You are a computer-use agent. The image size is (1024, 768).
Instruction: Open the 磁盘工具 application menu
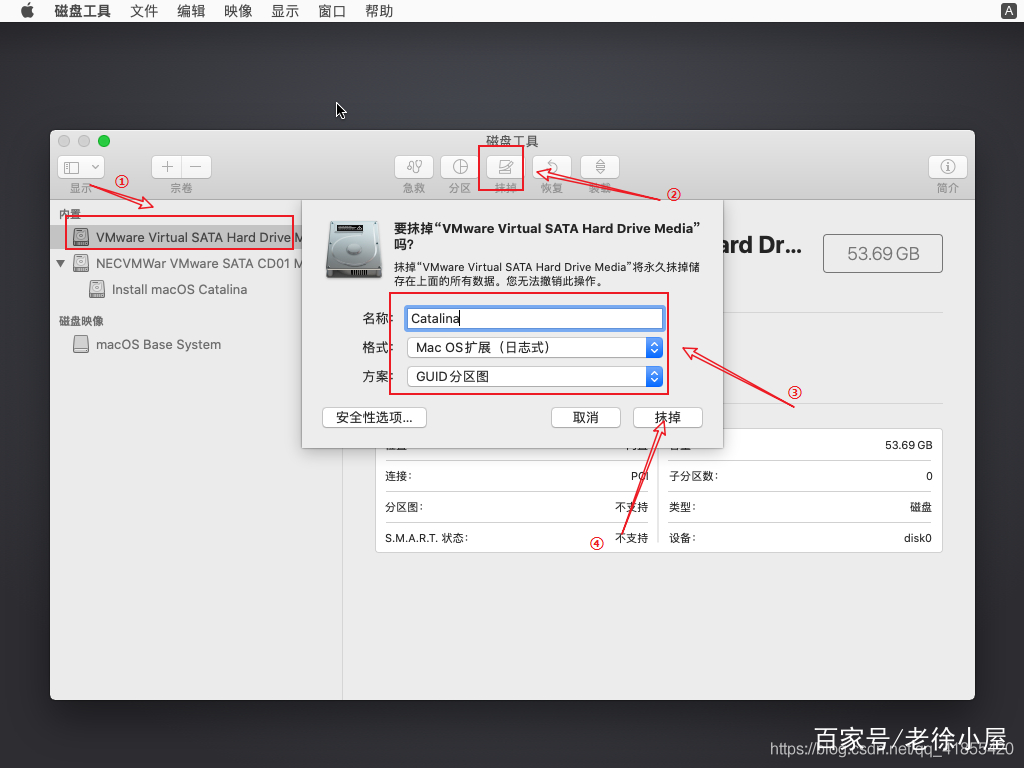[82, 11]
